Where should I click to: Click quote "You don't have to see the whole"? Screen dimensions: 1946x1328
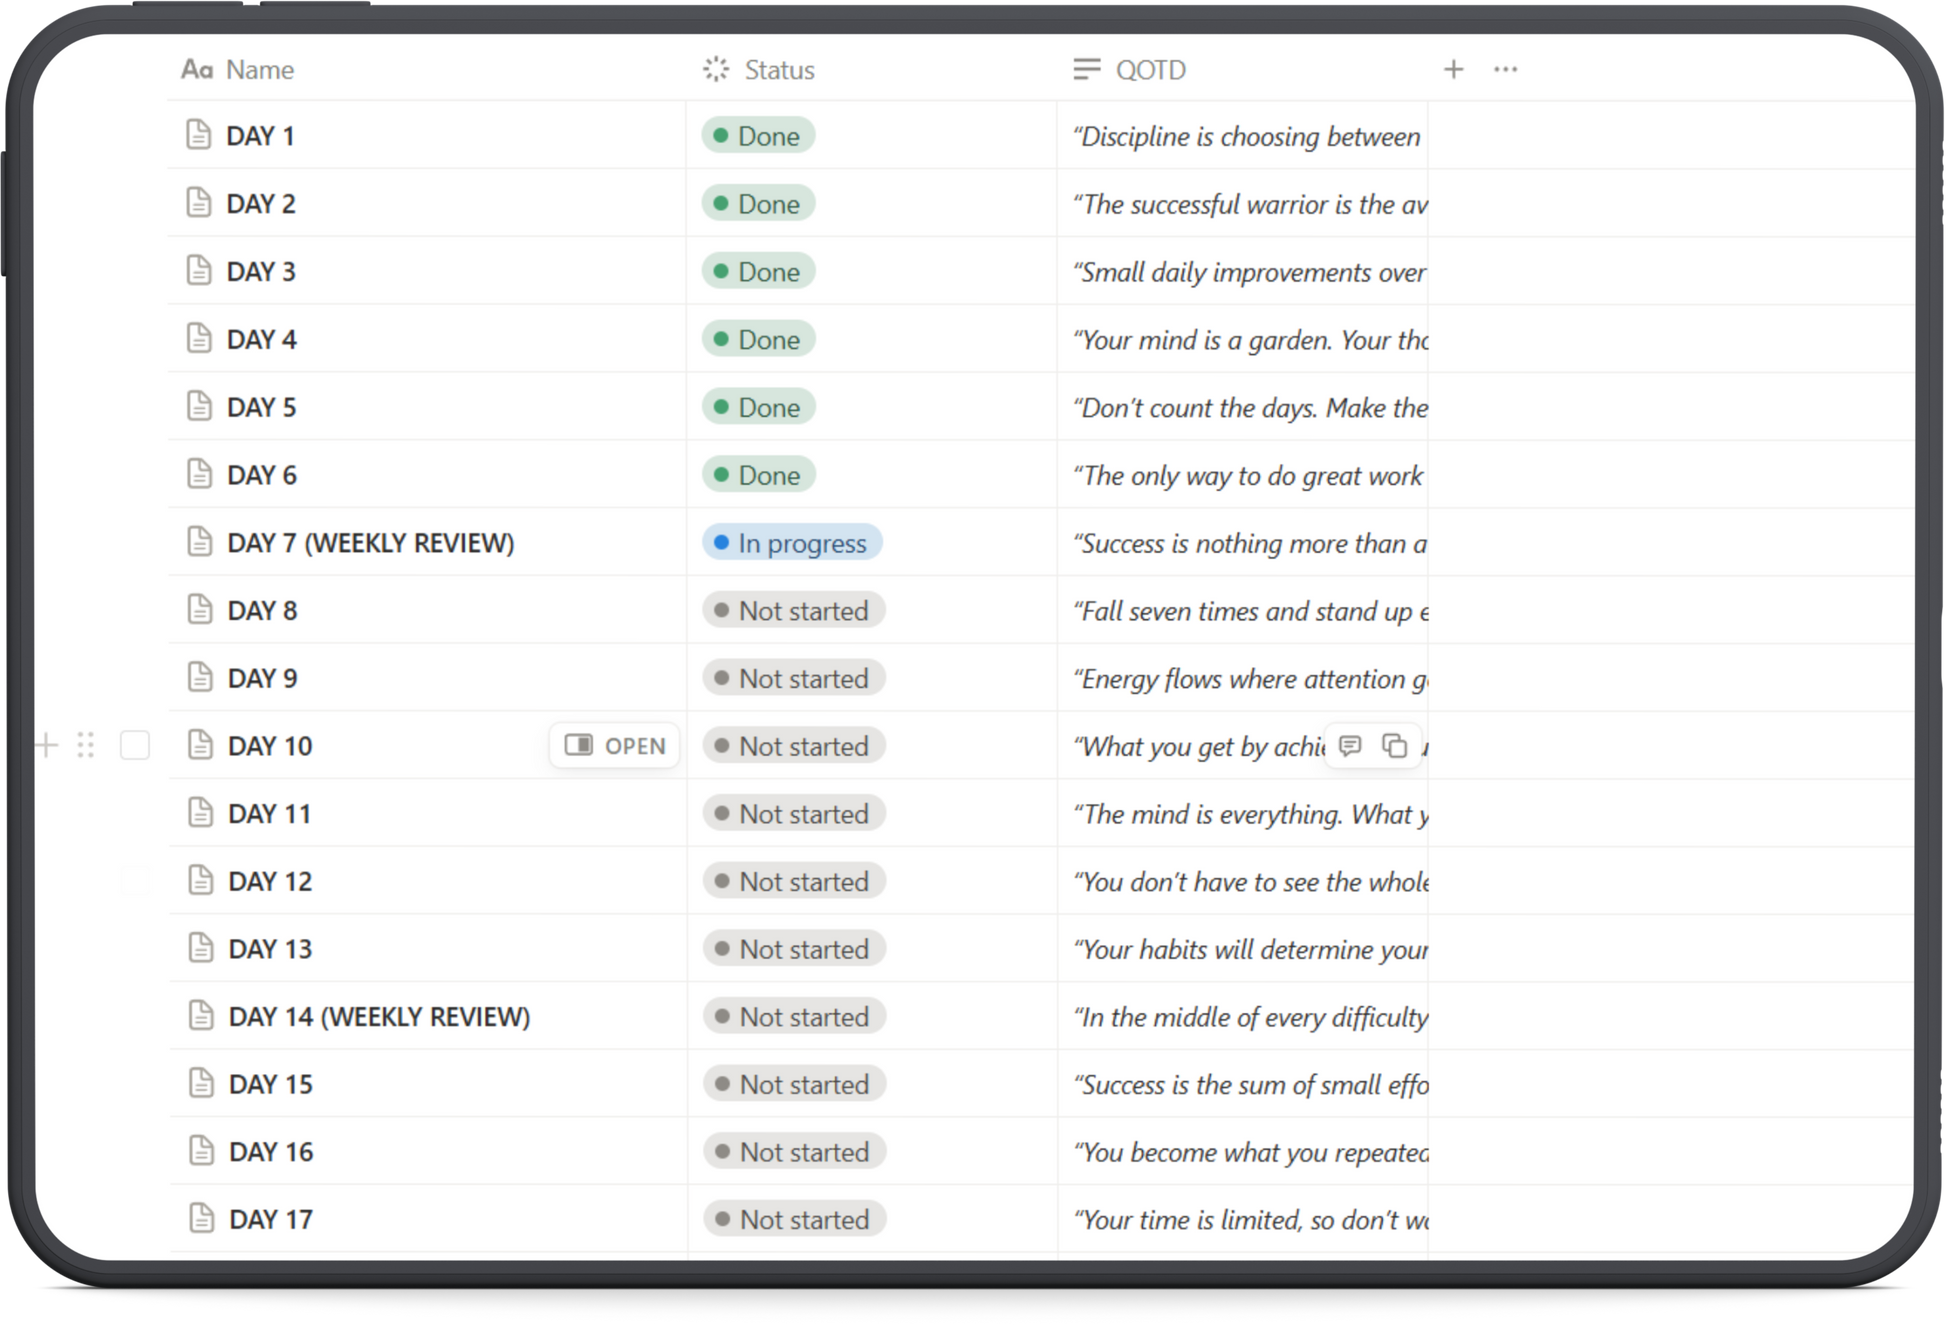tap(1250, 882)
